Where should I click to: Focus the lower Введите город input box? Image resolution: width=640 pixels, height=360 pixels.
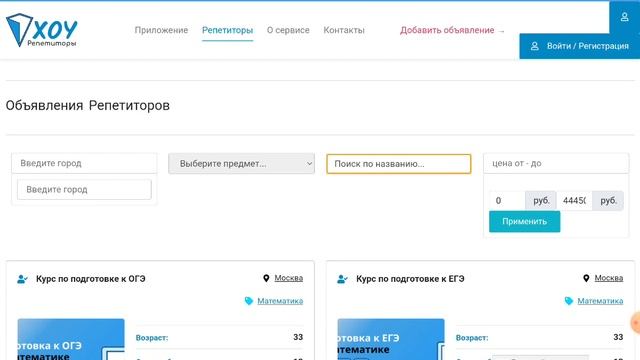(x=84, y=189)
